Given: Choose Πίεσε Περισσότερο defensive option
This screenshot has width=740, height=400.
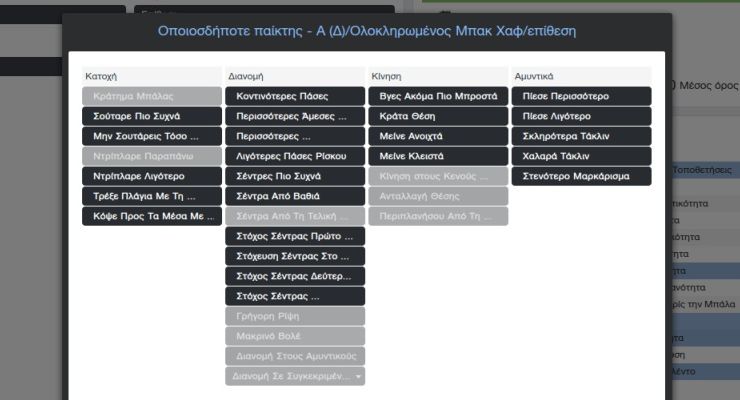Looking at the screenshot, I should 581,96.
